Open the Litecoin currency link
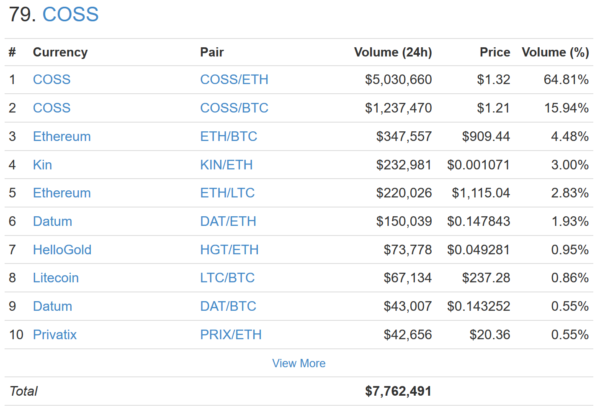This screenshot has width=600, height=412. tap(56, 278)
